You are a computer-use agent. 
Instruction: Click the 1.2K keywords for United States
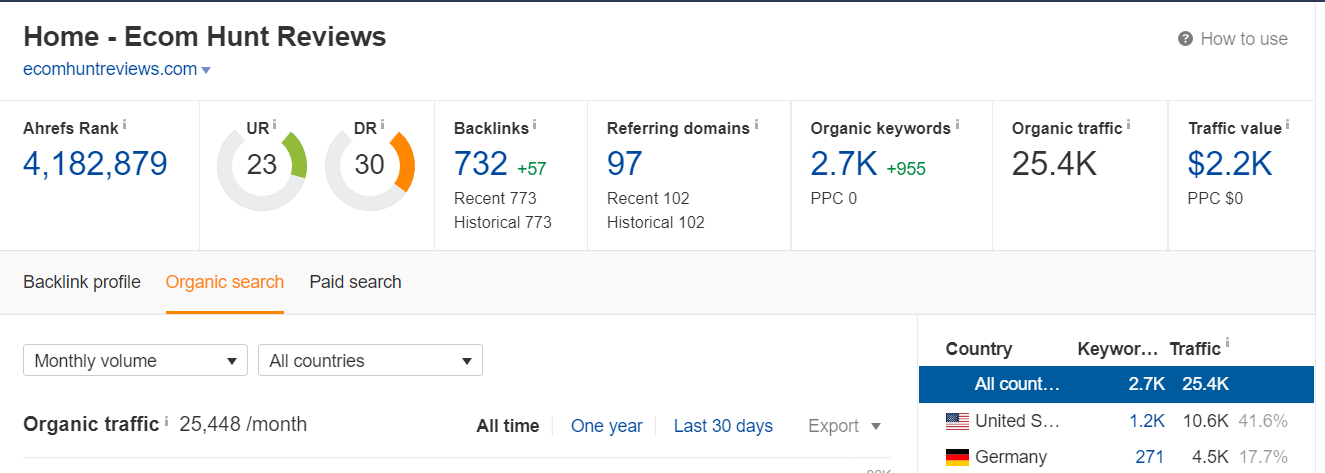(1147, 421)
